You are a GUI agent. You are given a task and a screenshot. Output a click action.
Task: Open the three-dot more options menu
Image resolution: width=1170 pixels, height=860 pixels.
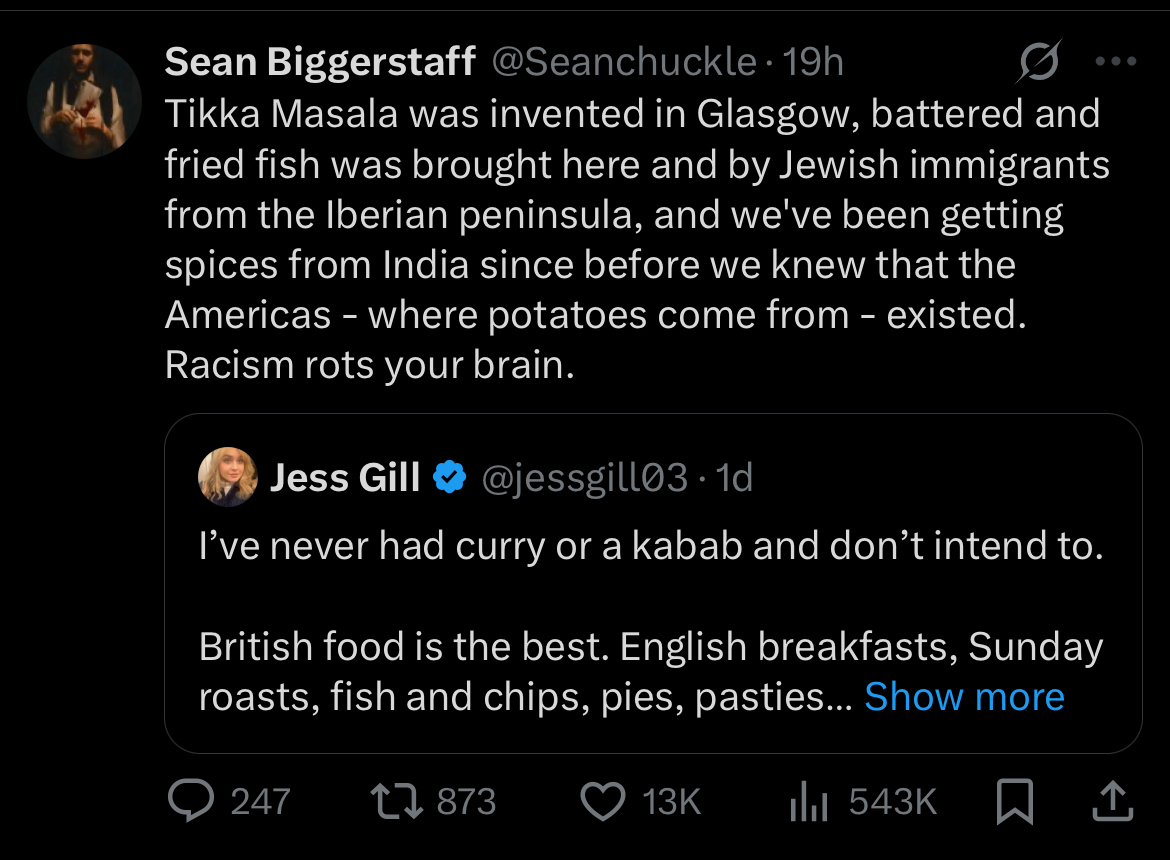[1116, 62]
